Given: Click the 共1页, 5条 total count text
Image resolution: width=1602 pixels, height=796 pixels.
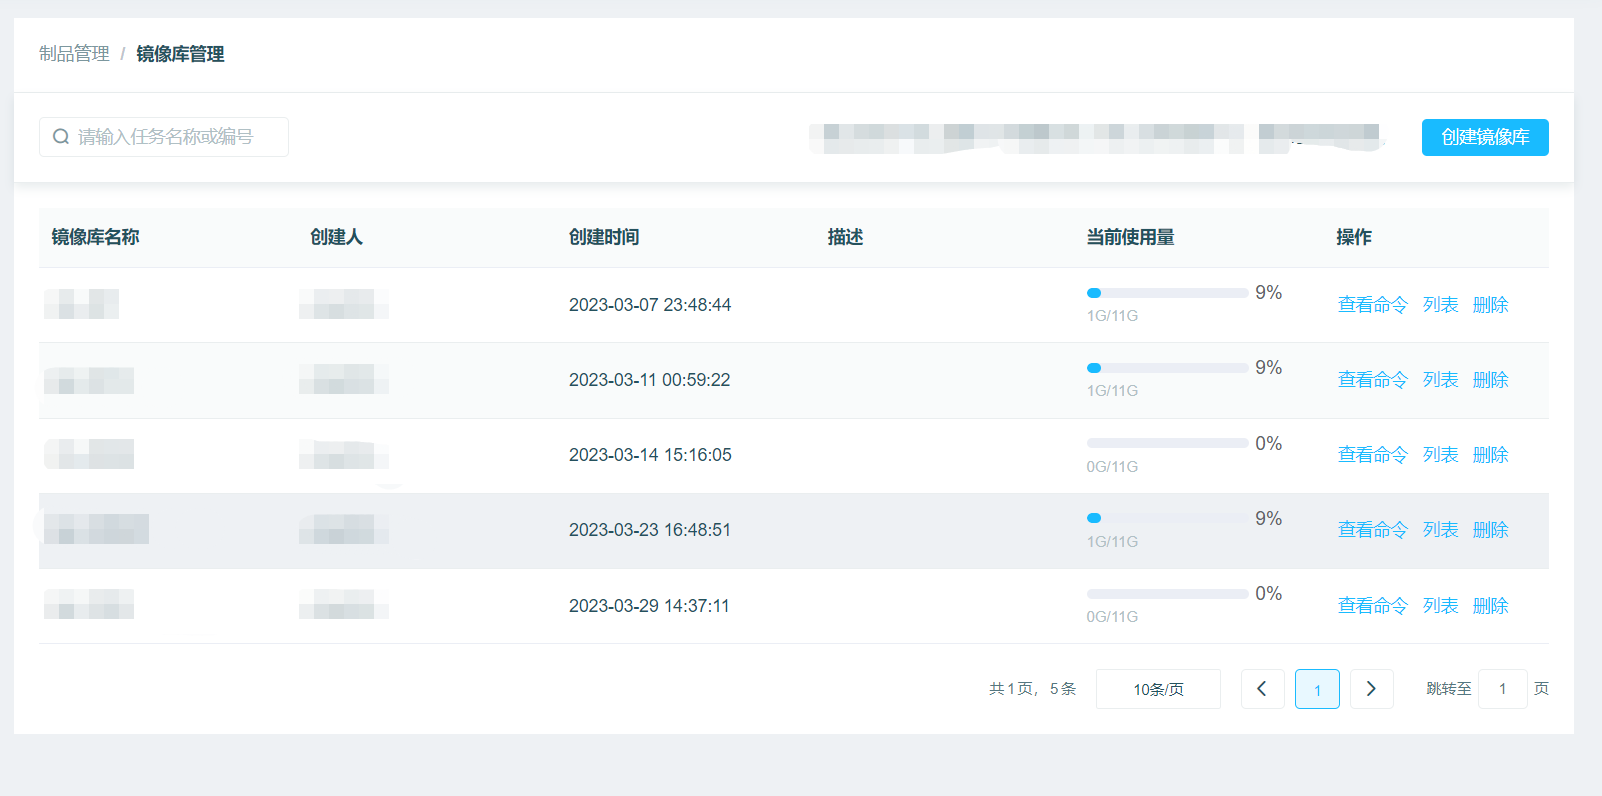Looking at the screenshot, I should (x=1032, y=689).
